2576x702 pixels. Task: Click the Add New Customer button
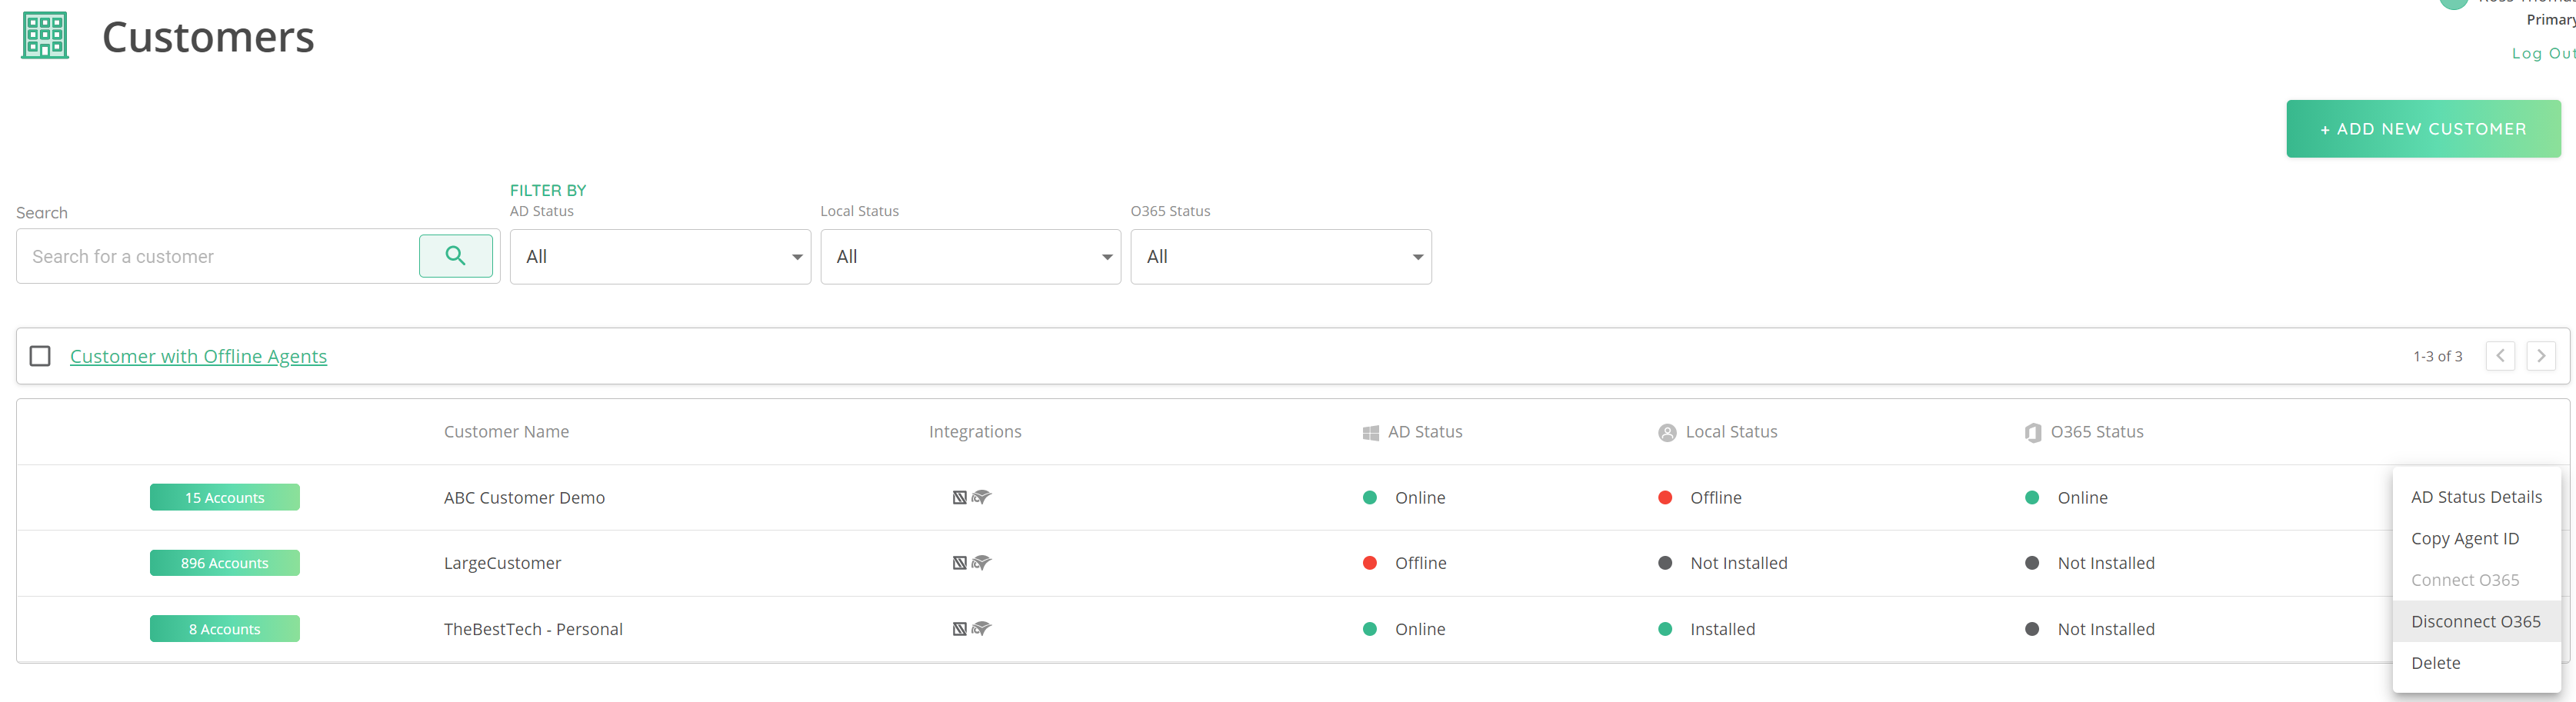2423,129
